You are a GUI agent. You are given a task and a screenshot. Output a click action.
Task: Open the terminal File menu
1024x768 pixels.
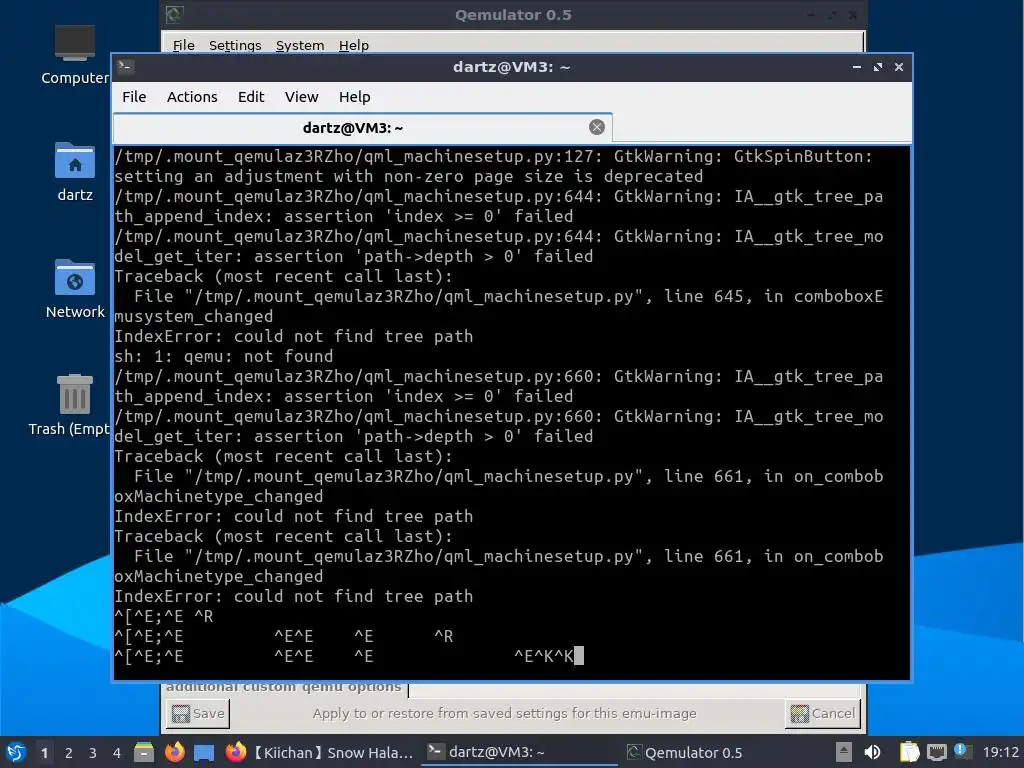click(134, 97)
